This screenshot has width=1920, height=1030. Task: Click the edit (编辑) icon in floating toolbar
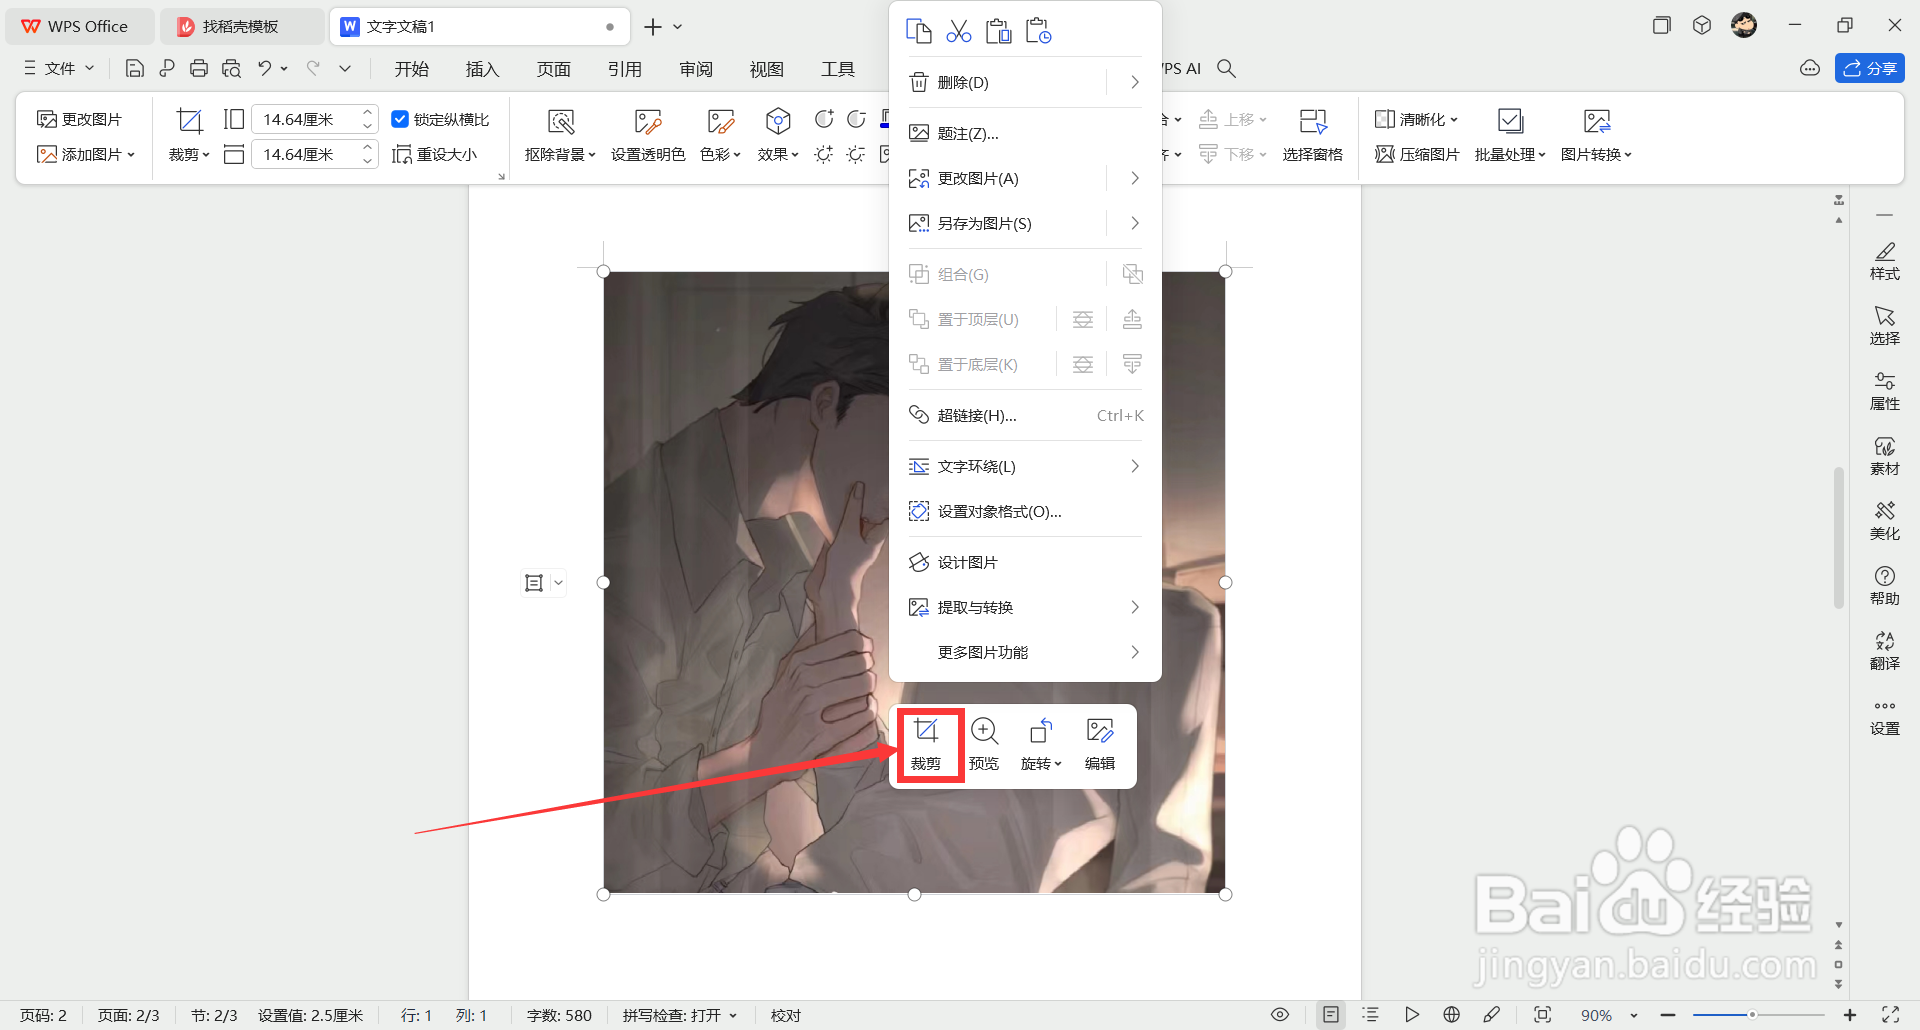tap(1100, 731)
